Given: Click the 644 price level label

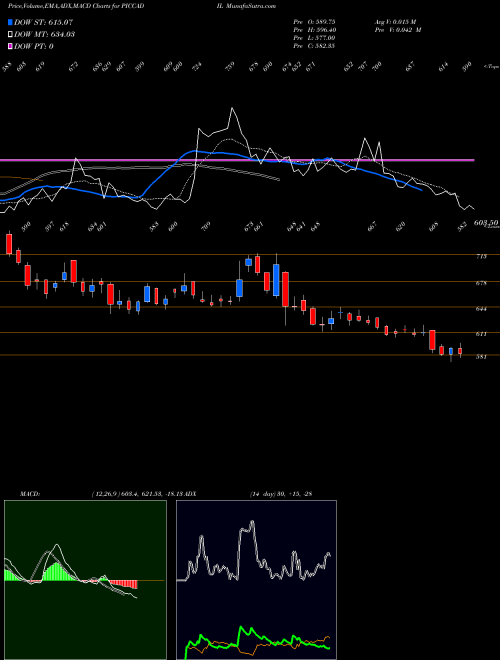Looking at the screenshot, I should (481, 309).
